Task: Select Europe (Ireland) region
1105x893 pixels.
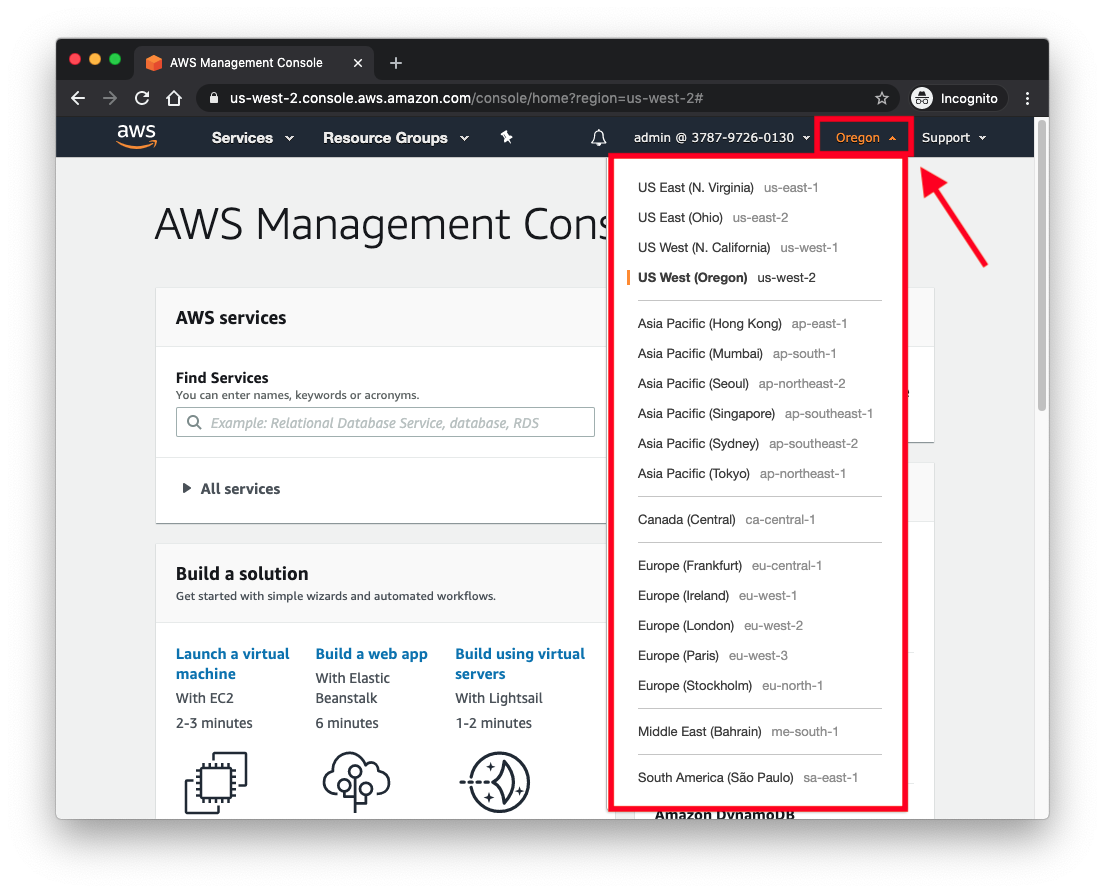Action: tap(717, 596)
